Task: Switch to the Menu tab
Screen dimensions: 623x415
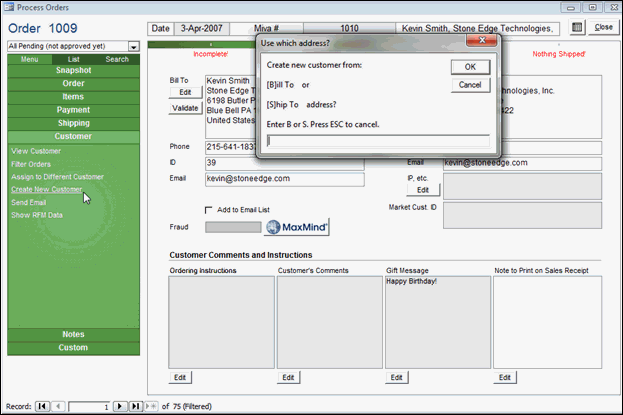Action: pos(28,59)
